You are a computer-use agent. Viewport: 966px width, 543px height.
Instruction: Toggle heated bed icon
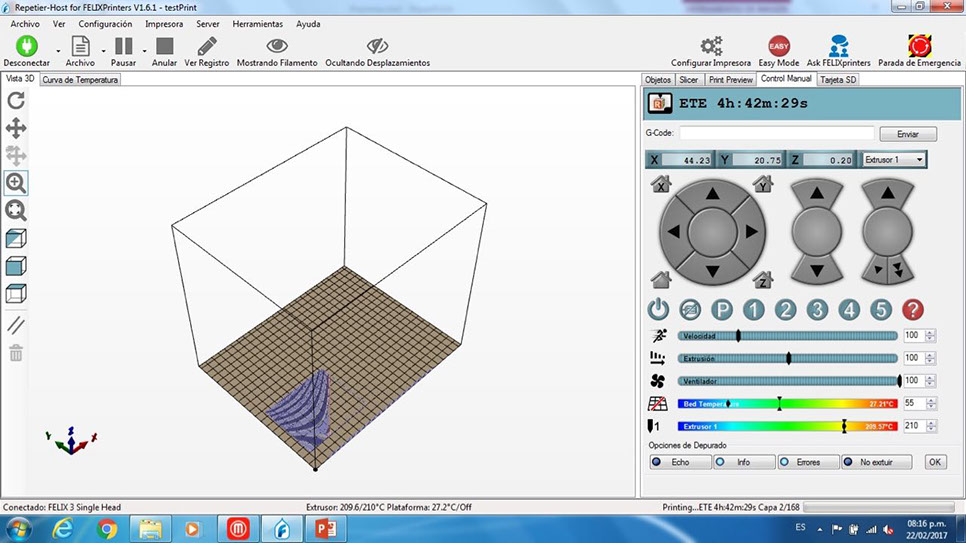(x=657, y=404)
